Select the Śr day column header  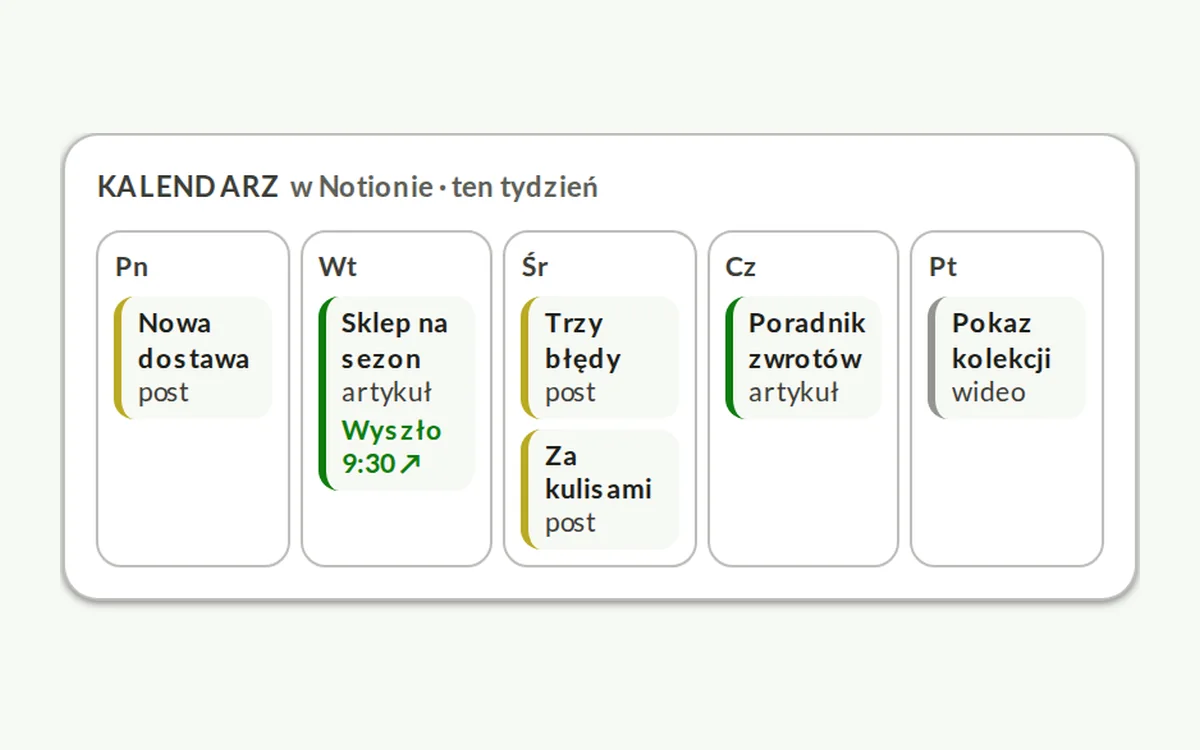click(x=535, y=266)
